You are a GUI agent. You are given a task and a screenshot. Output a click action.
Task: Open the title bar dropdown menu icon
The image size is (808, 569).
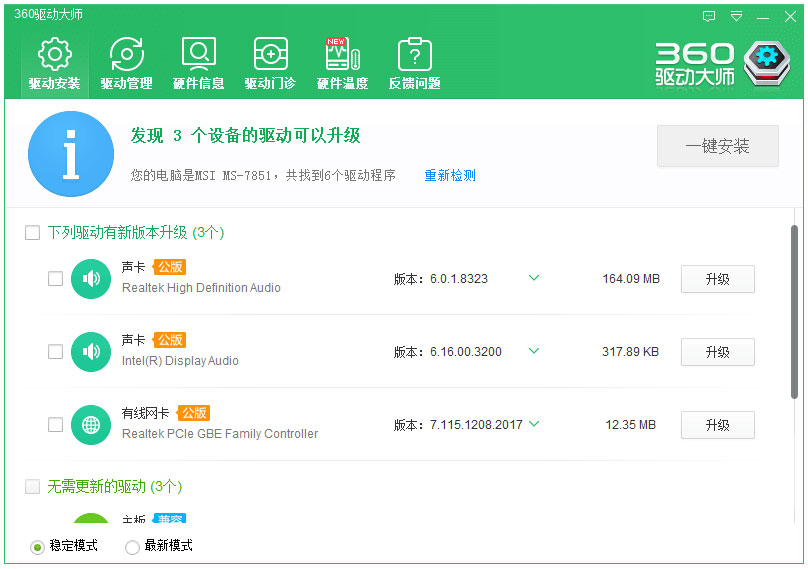coord(736,16)
